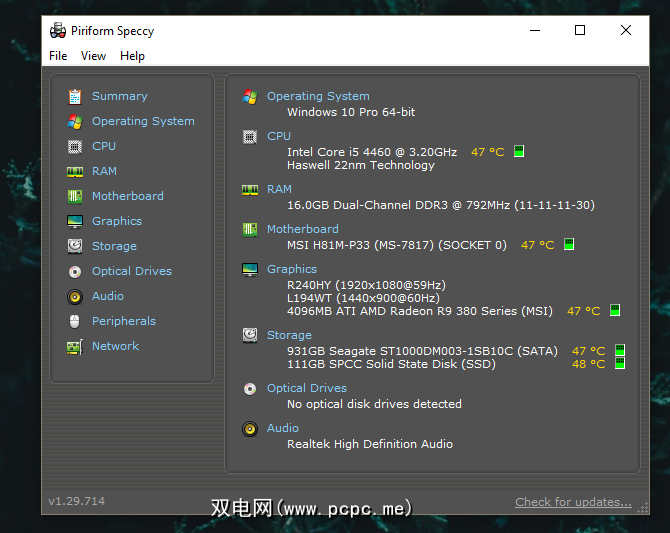Click the Operating System heading link in summary

coord(318,96)
